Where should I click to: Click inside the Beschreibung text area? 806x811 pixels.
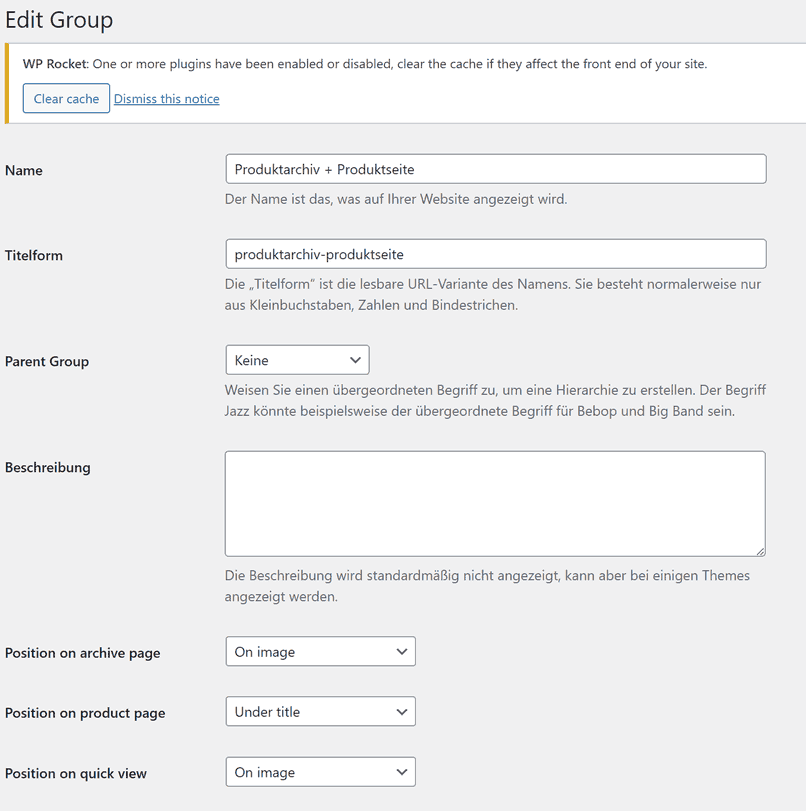495,503
